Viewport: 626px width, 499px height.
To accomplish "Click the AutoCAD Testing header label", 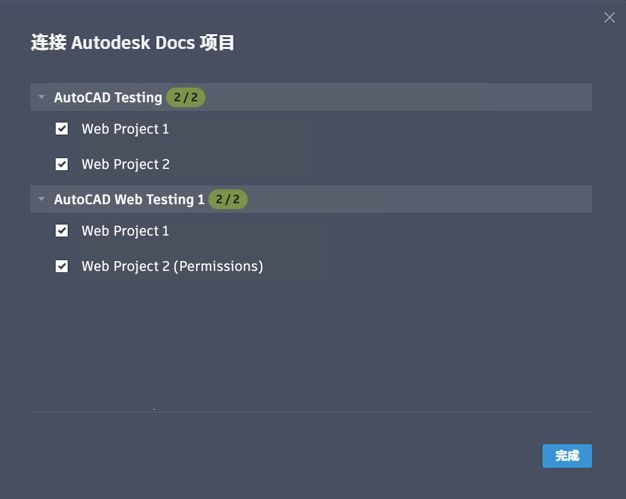I will pyautogui.click(x=108, y=98).
